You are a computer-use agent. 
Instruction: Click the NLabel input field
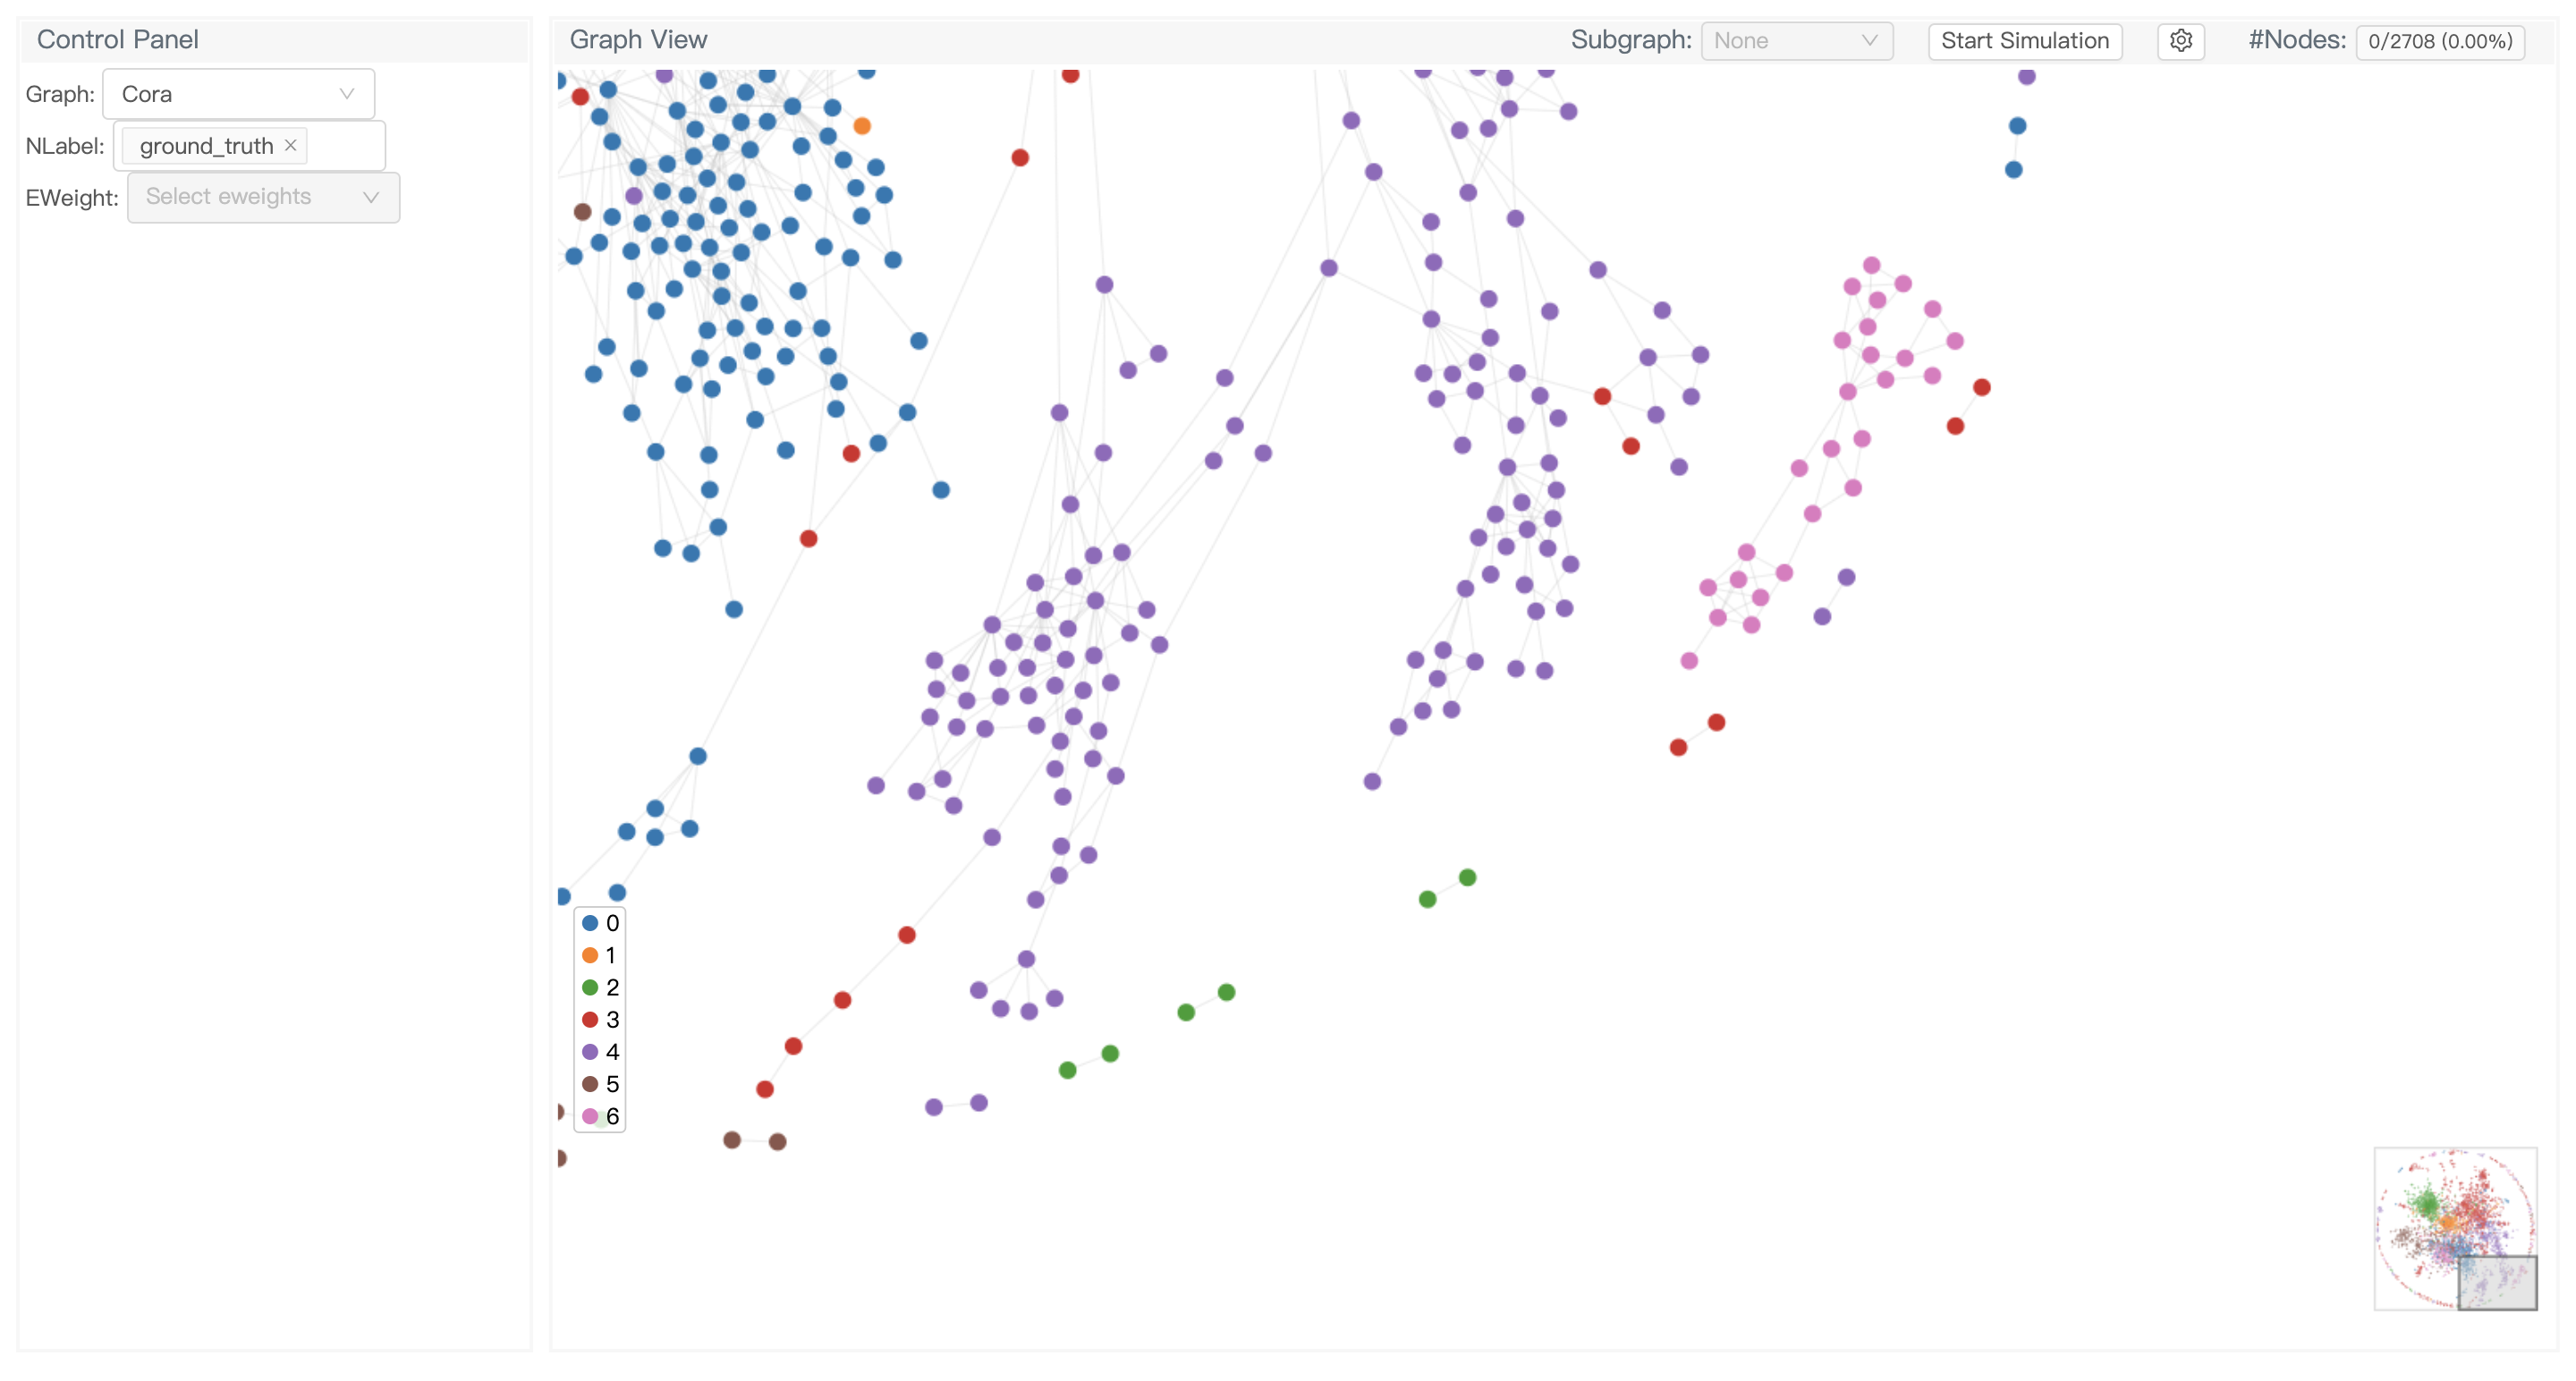tap(345, 146)
